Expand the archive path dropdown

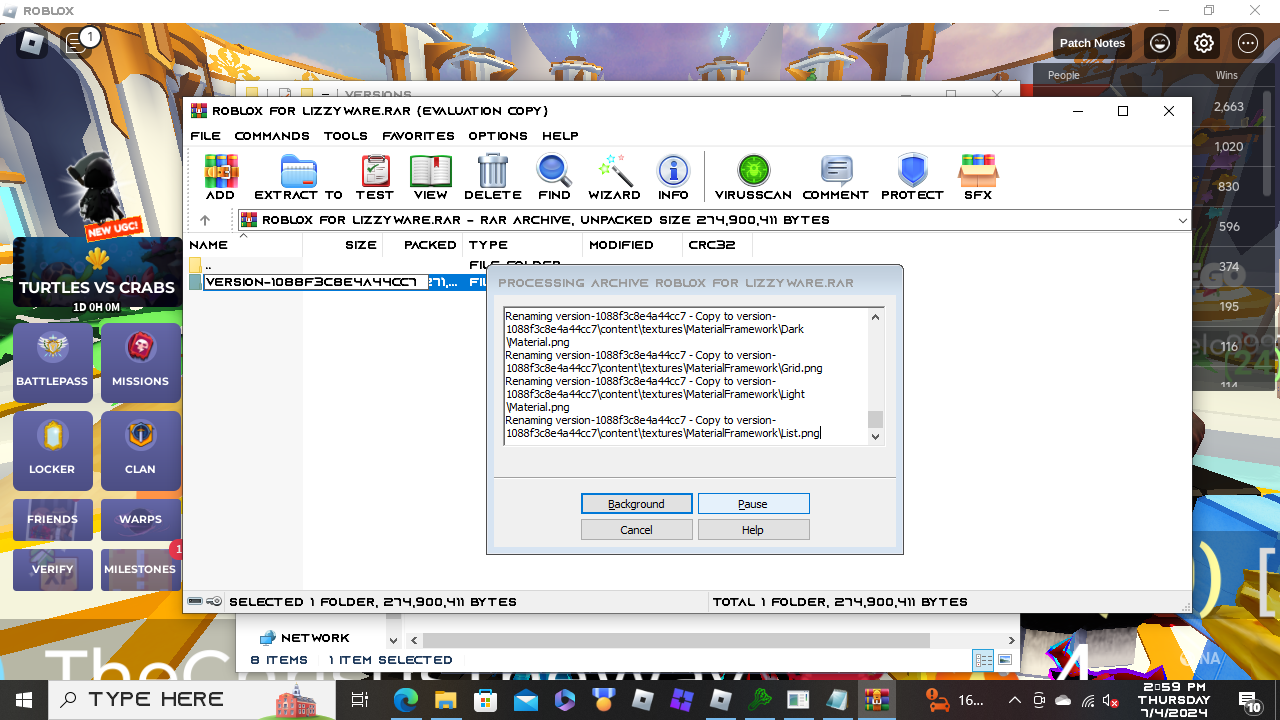[x=1182, y=220]
